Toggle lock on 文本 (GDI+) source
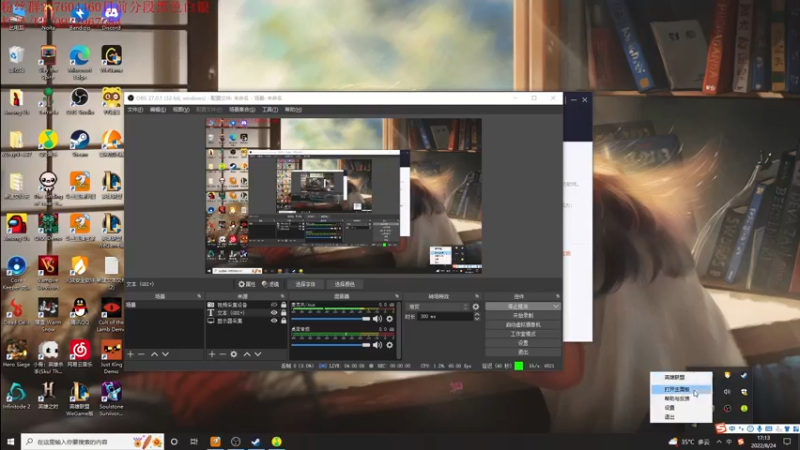Image resolution: width=800 pixels, height=450 pixels. tap(284, 313)
